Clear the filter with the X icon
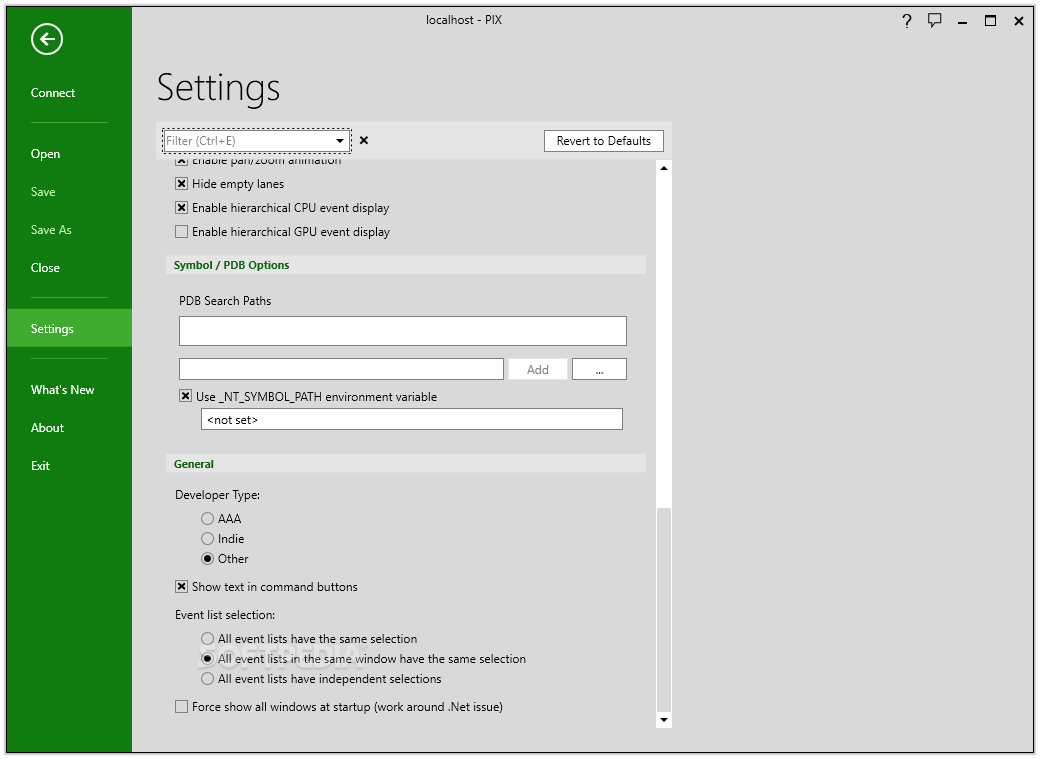1040x759 pixels. [x=363, y=140]
